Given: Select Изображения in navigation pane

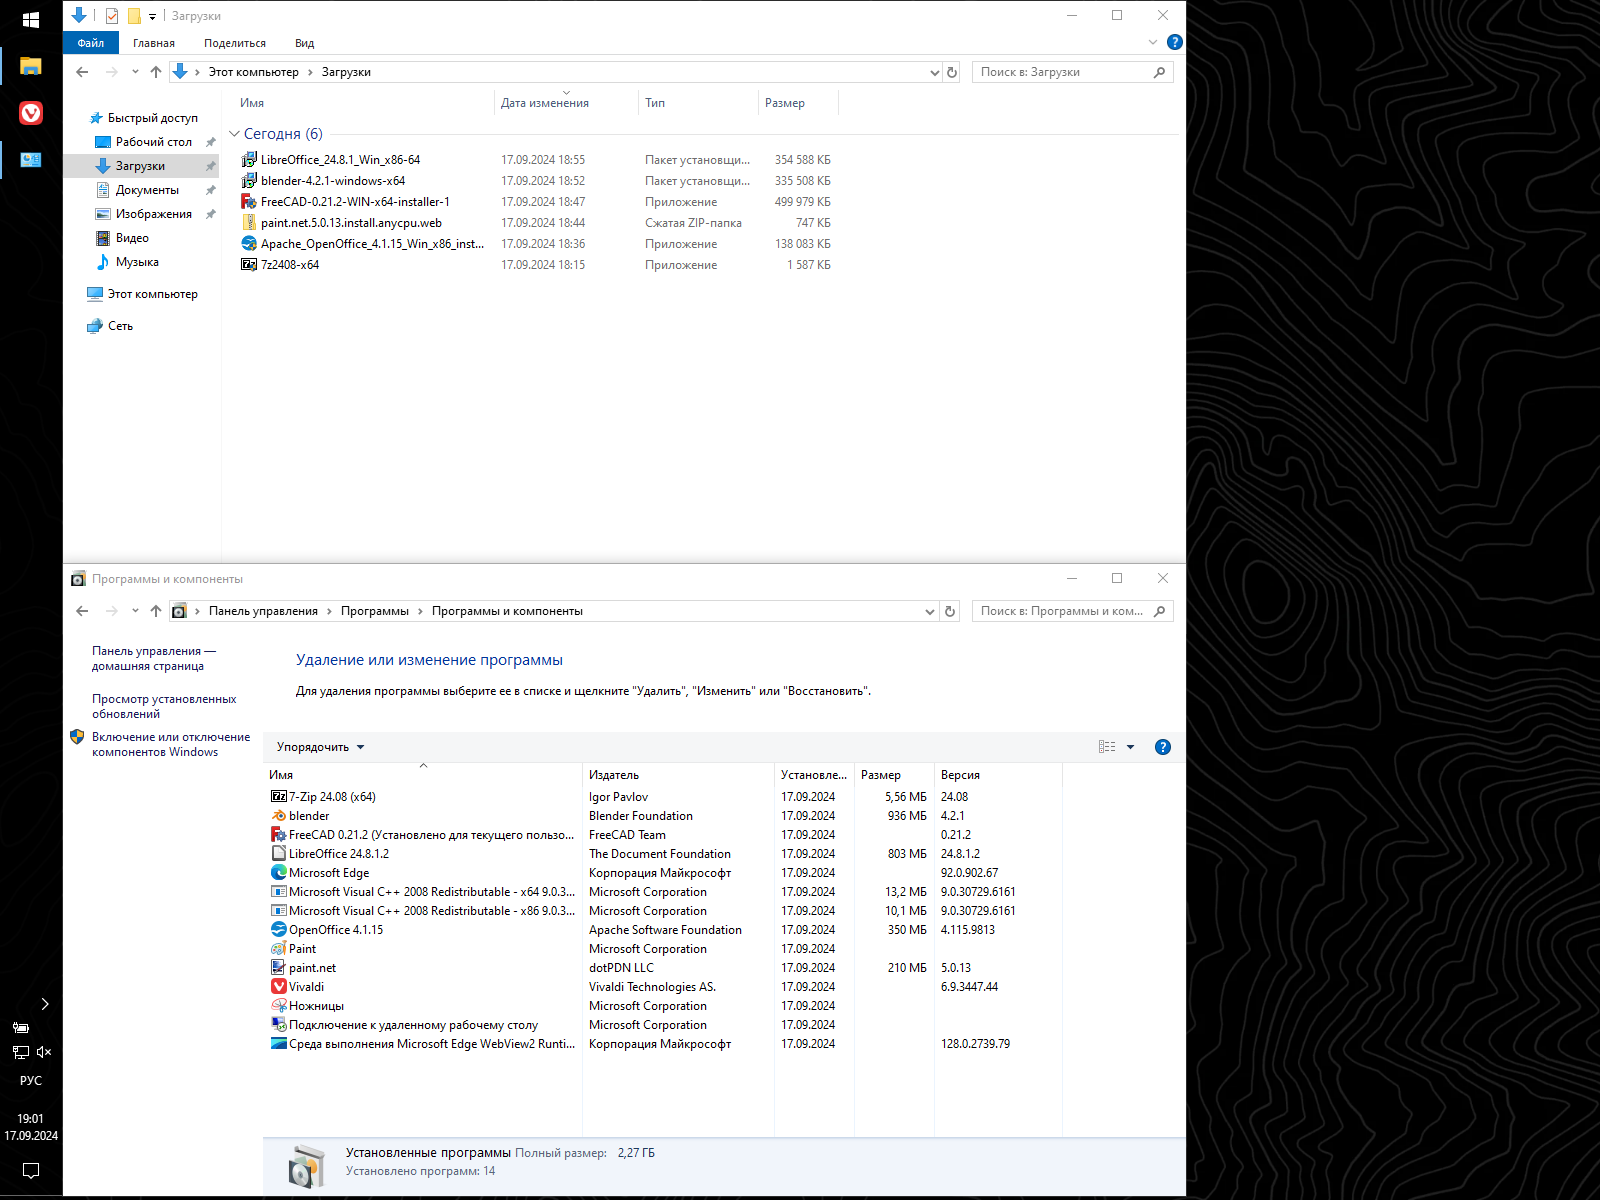Looking at the screenshot, I should click(x=153, y=214).
